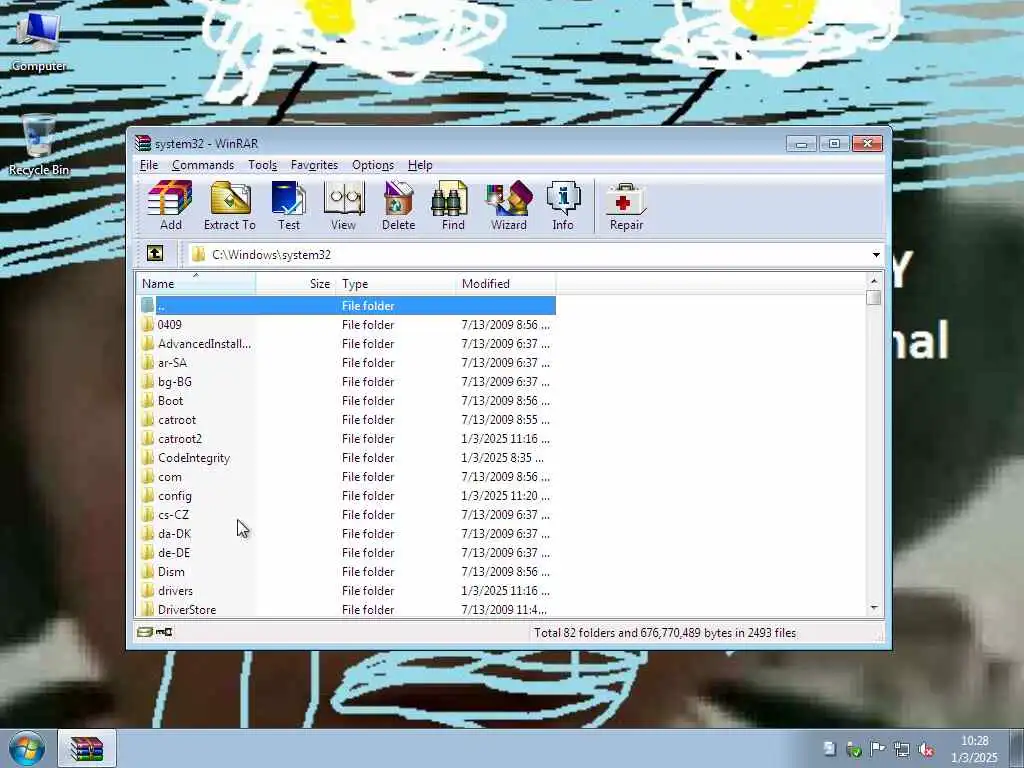Open the Computer desktop icon
The width and height of the screenshot is (1024, 768).
(x=39, y=40)
